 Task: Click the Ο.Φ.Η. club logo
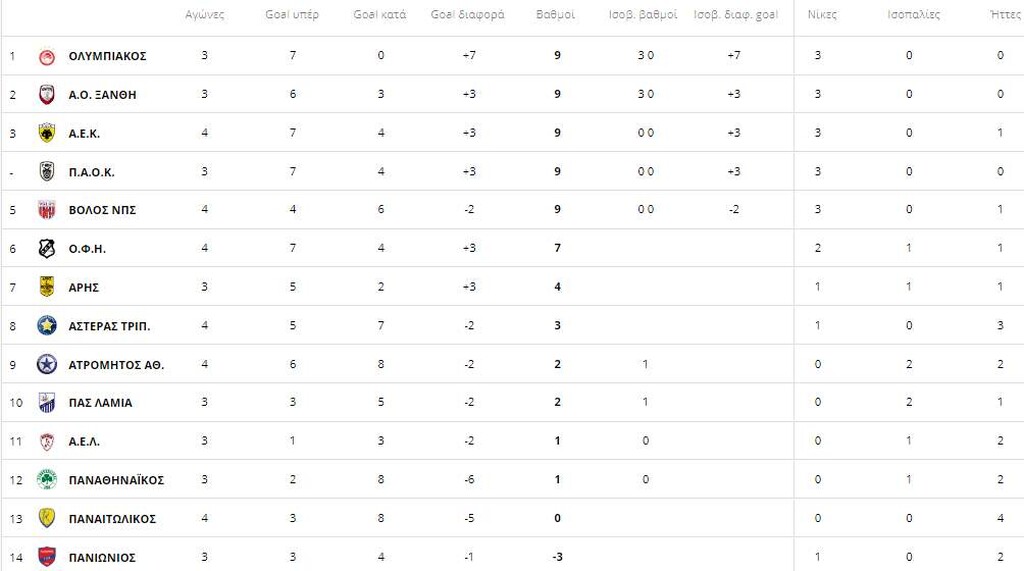coord(46,249)
